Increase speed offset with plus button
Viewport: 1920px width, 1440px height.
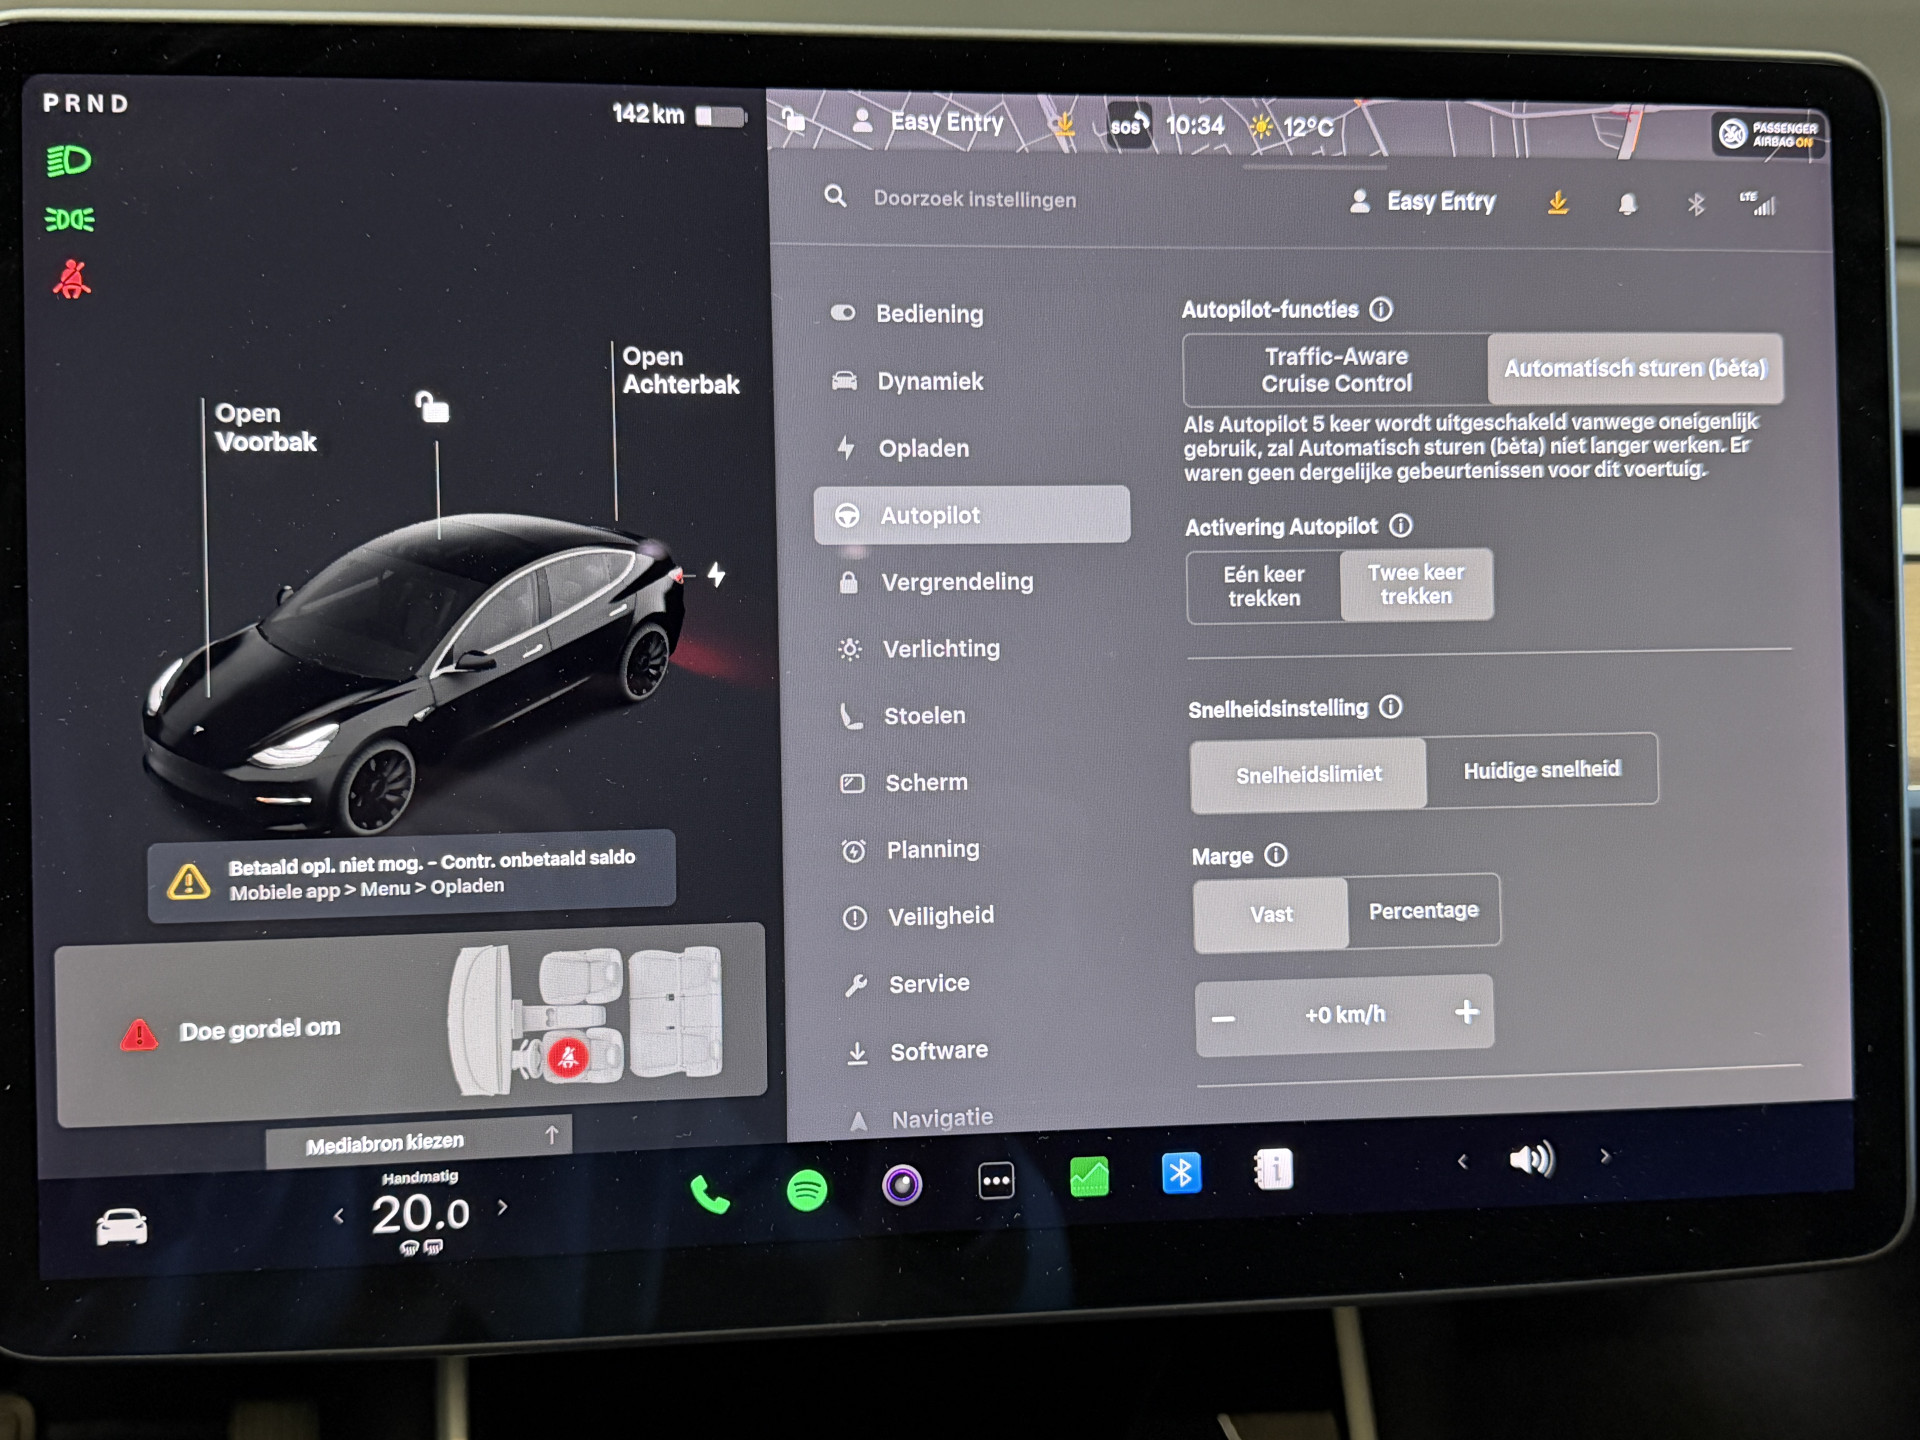click(x=1466, y=1012)
